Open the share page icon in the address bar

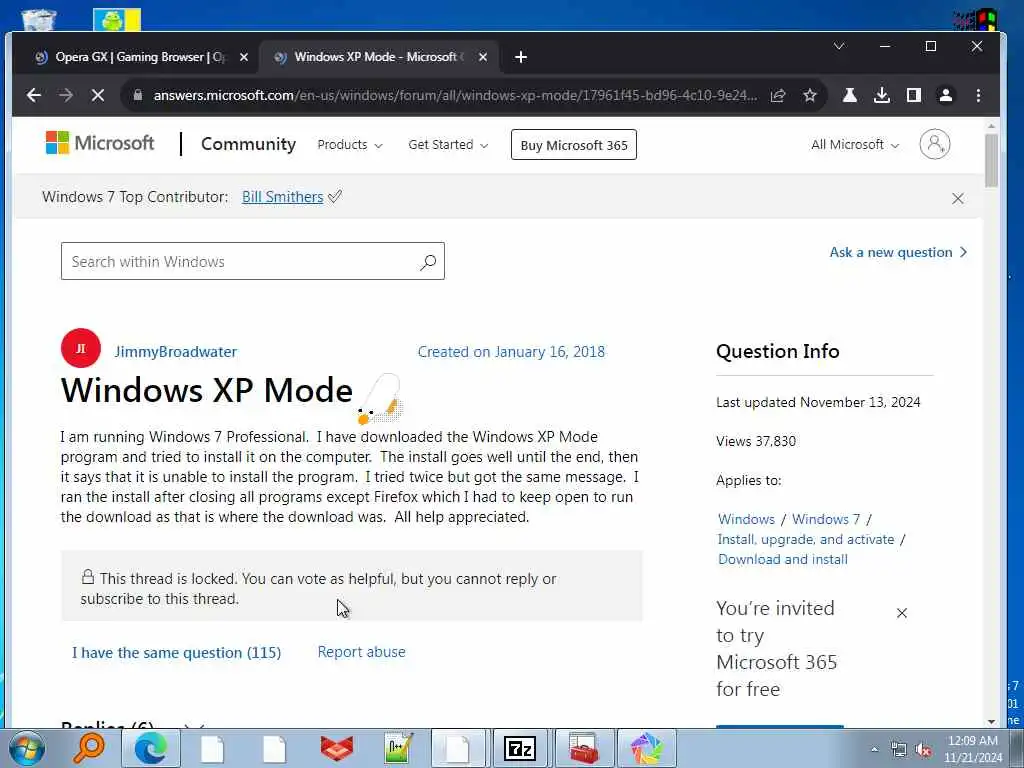[x=778, y=95]
